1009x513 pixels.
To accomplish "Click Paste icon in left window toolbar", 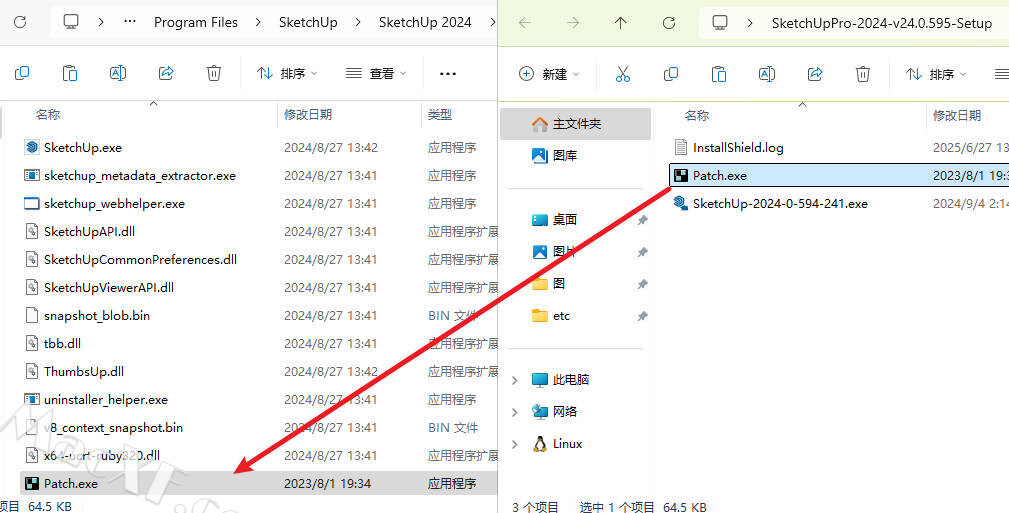I will tap(69, 73).
